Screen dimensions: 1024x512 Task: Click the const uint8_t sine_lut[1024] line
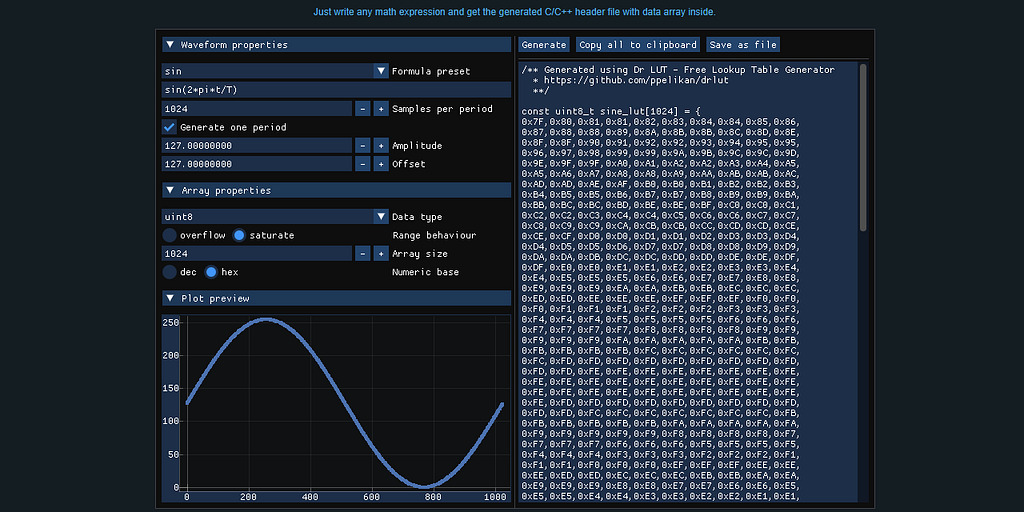pos(611,112)
